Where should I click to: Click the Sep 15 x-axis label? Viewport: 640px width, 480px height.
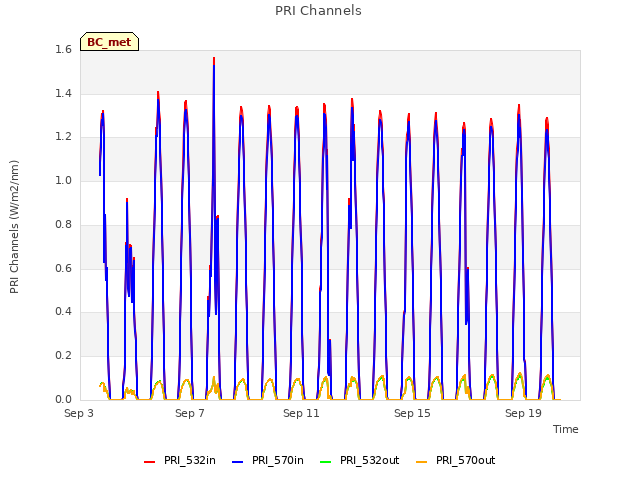412,413
